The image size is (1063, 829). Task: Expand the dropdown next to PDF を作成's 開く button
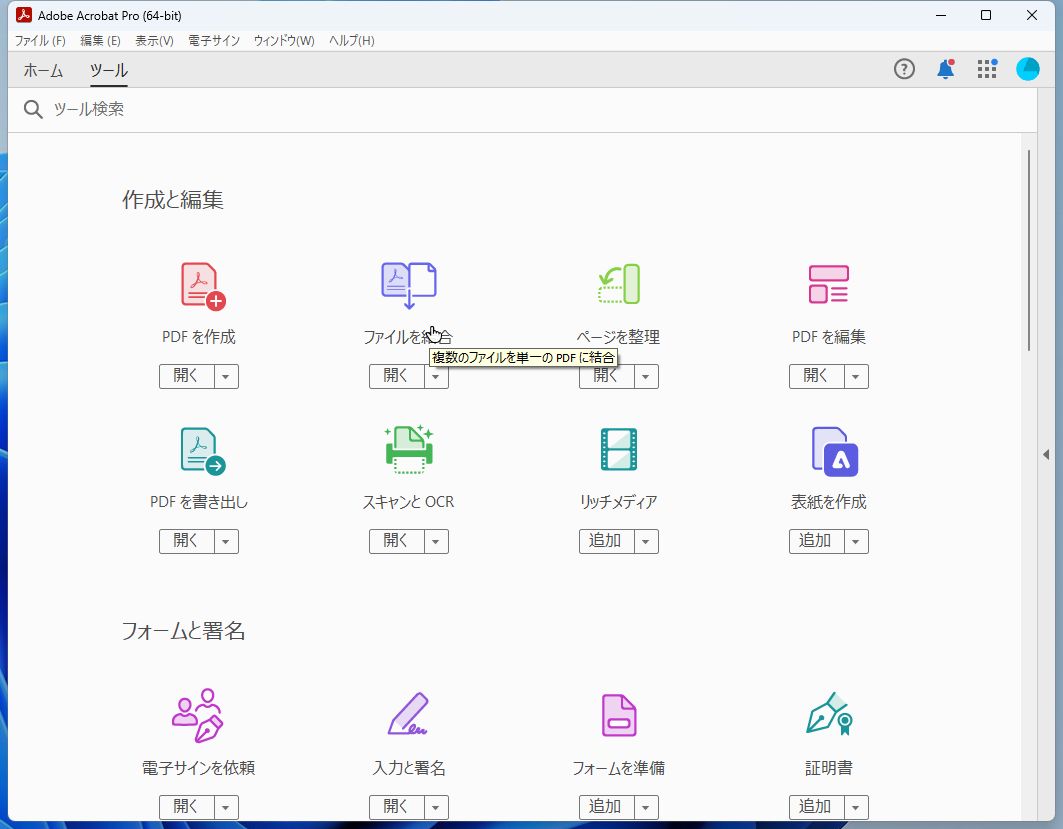click(x=226, y=376)
